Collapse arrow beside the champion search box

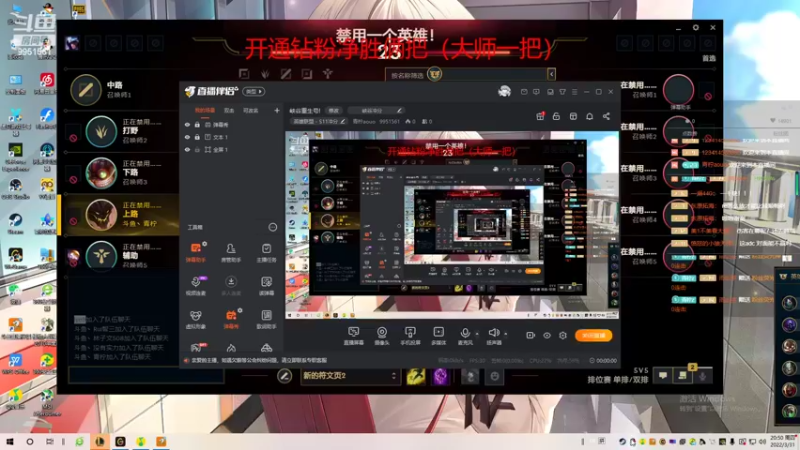552,74
